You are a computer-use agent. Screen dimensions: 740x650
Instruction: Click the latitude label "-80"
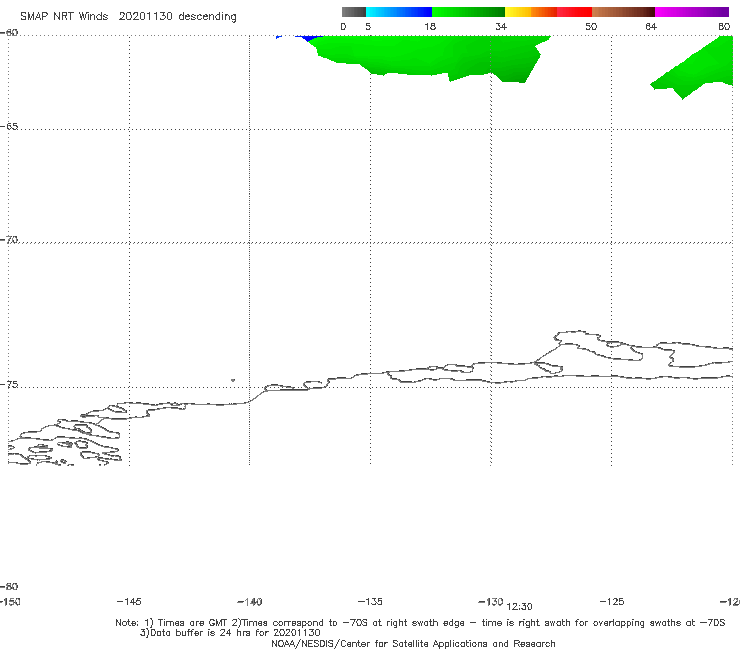pos(9,586)
